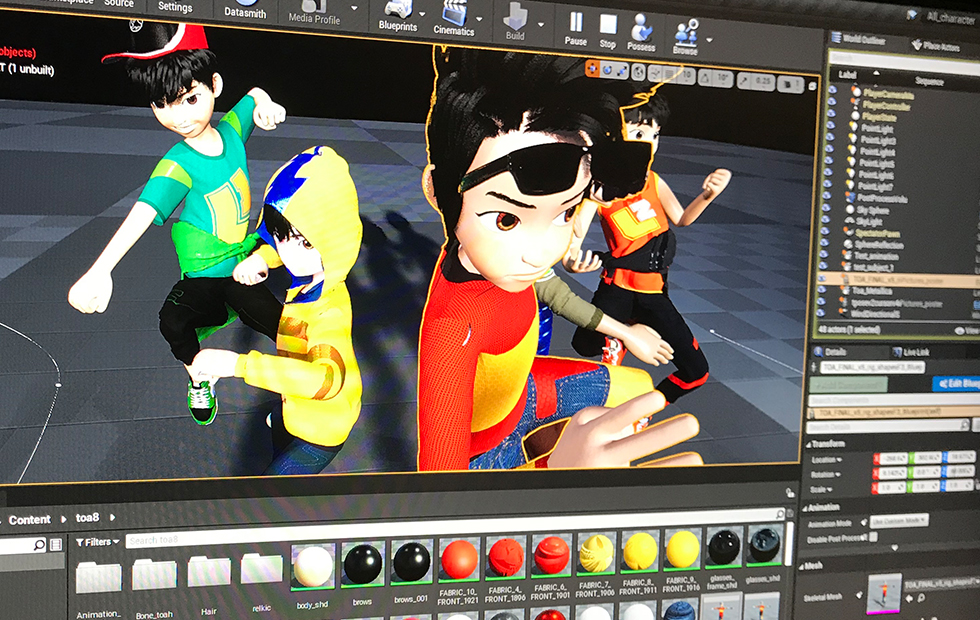Select SpectatorPawn in World Outliner
The width and height of the screenshot is (980, 620).
pos(880,233)
